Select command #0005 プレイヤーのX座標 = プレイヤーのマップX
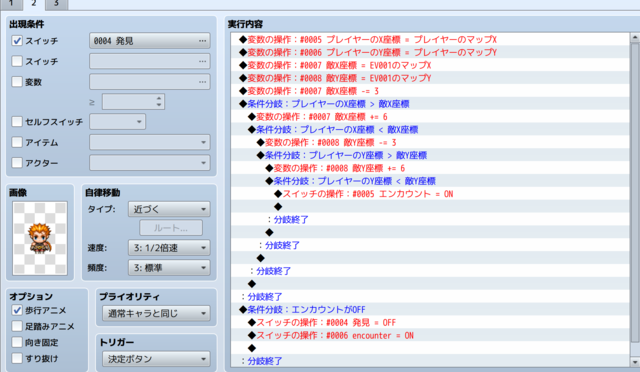640x372 pixels. click(430, 40)
